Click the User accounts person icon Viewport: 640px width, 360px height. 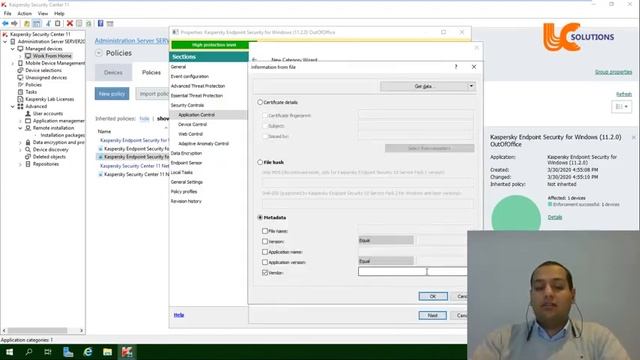tap(28, 113)
